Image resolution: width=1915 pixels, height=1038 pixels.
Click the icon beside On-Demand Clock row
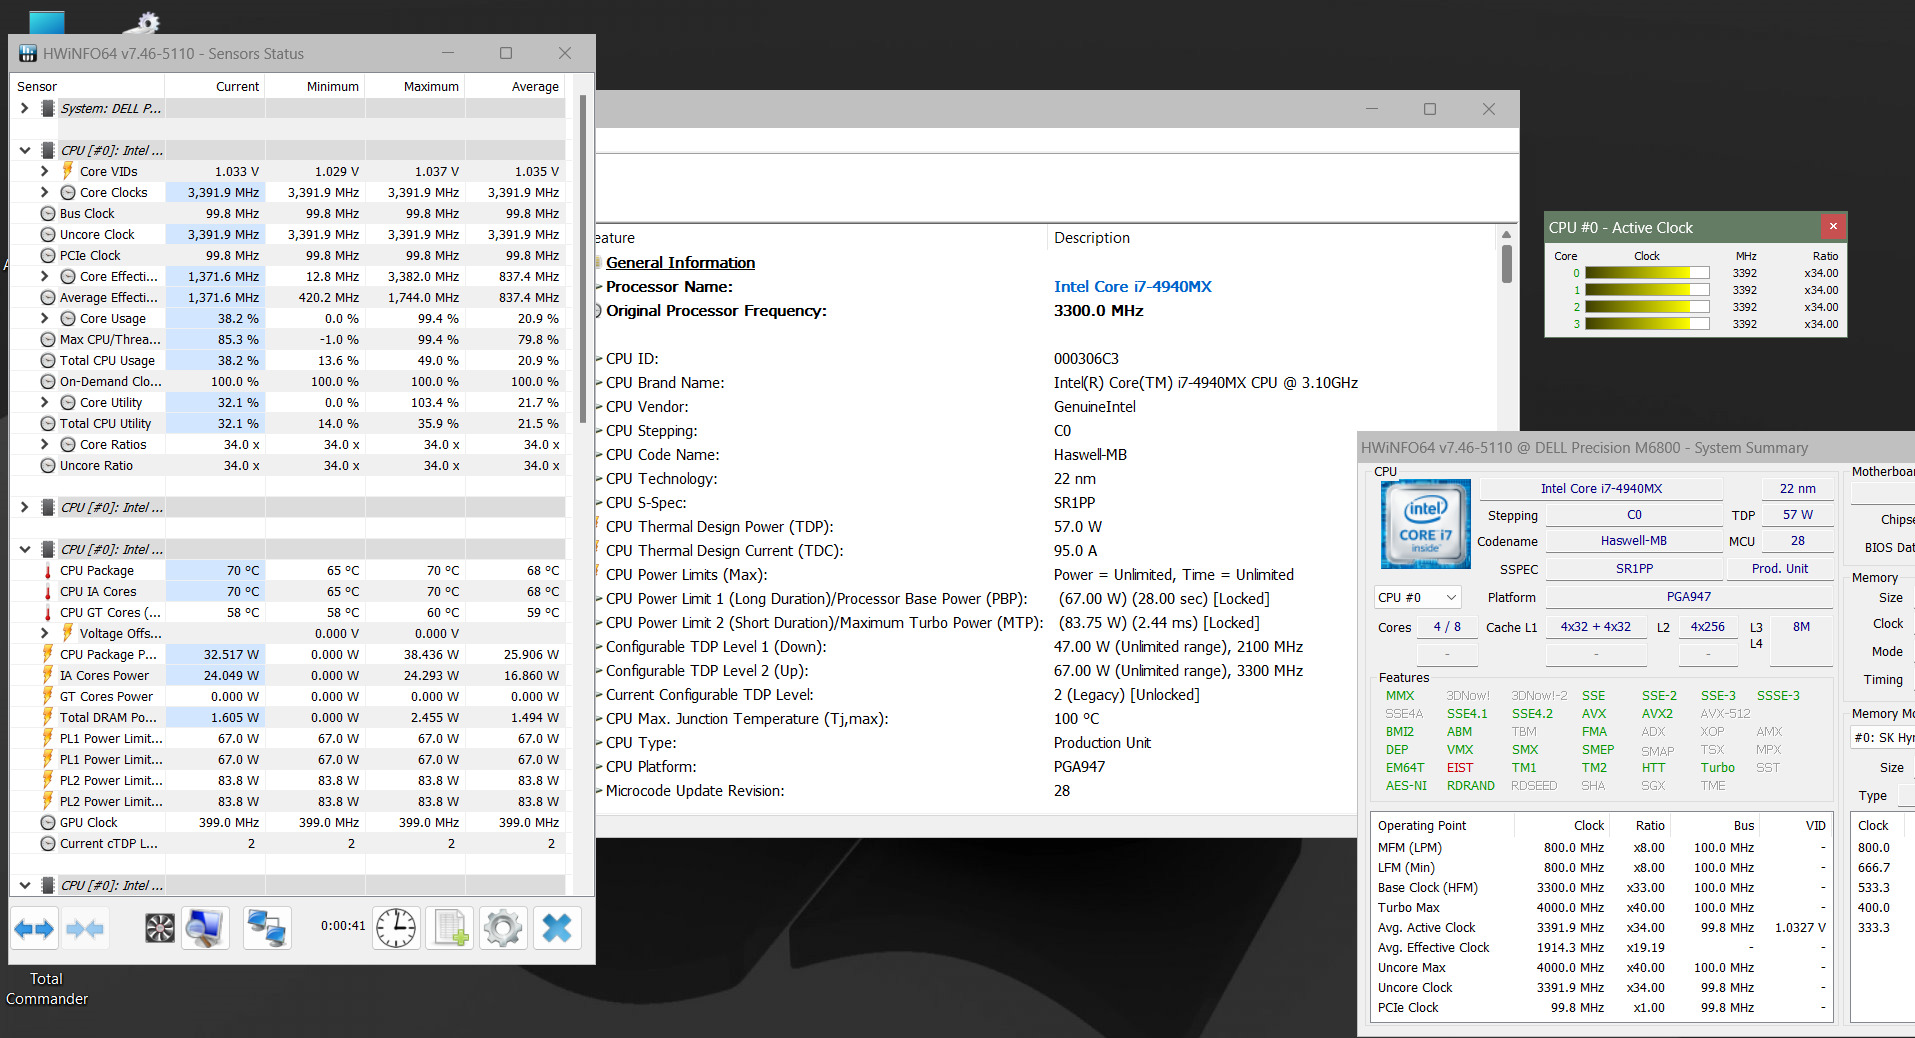tap(48, 381)
